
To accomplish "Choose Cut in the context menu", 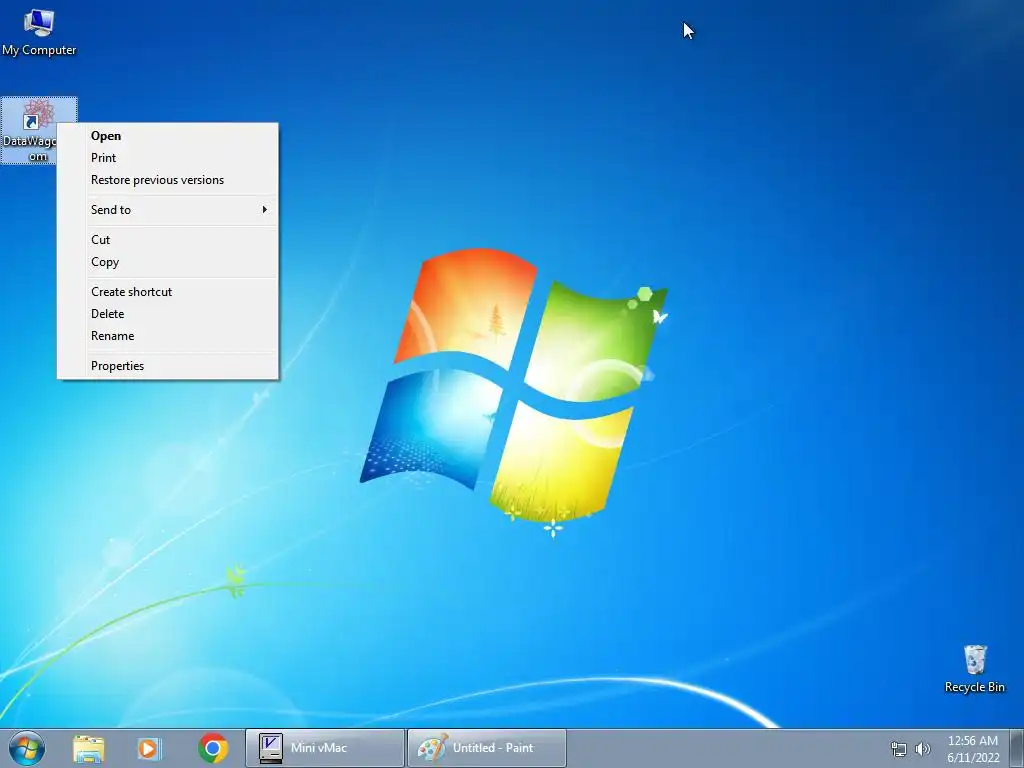I will tap(168, 240).
